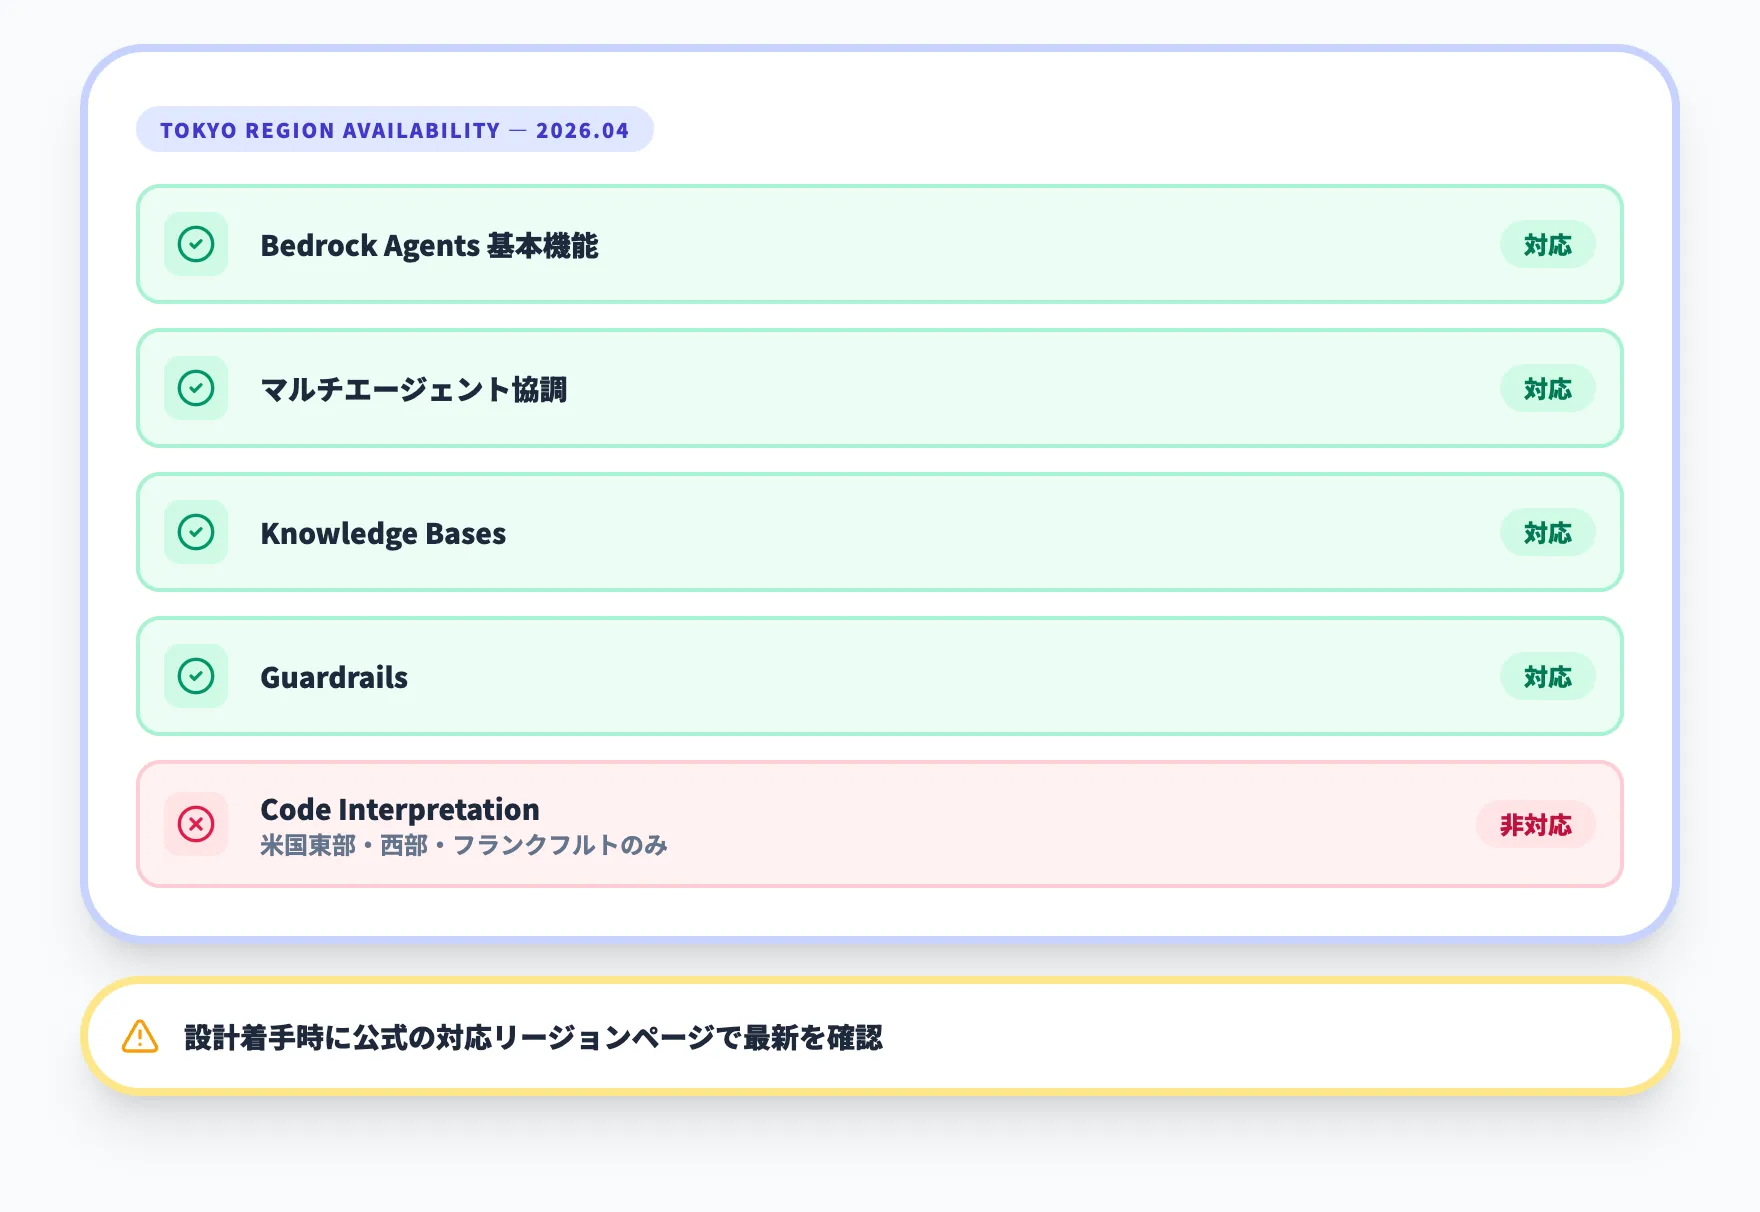Screen dimensions: 1760x1212
Task: Expand the Guardrails availability row
Action: click(x=880, y=676)
